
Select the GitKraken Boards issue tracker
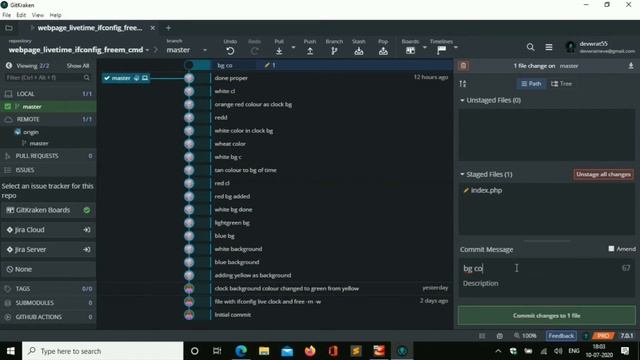click(48, 210)
